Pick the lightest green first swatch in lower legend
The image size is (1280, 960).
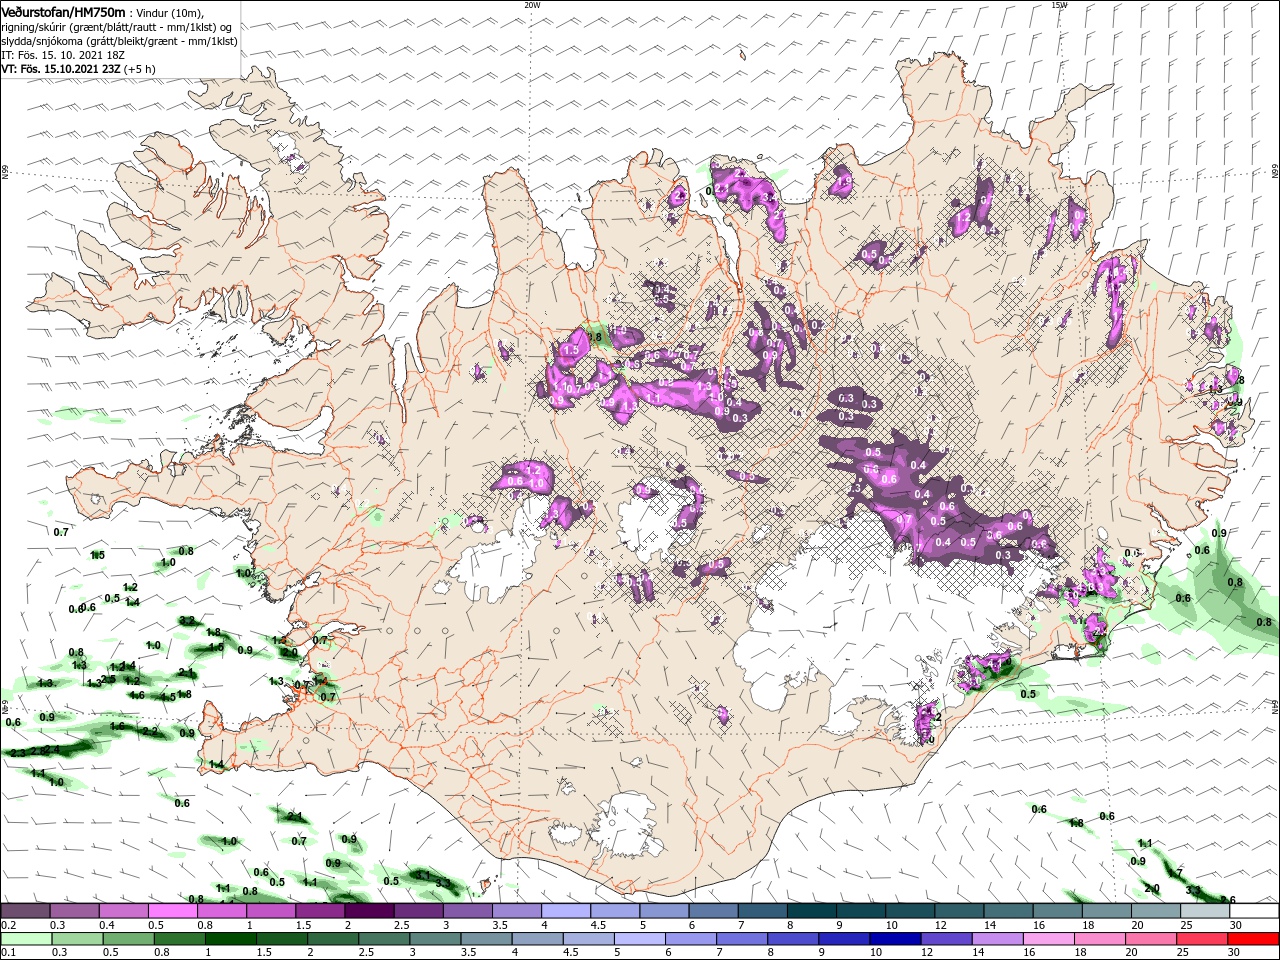(25, 939)
